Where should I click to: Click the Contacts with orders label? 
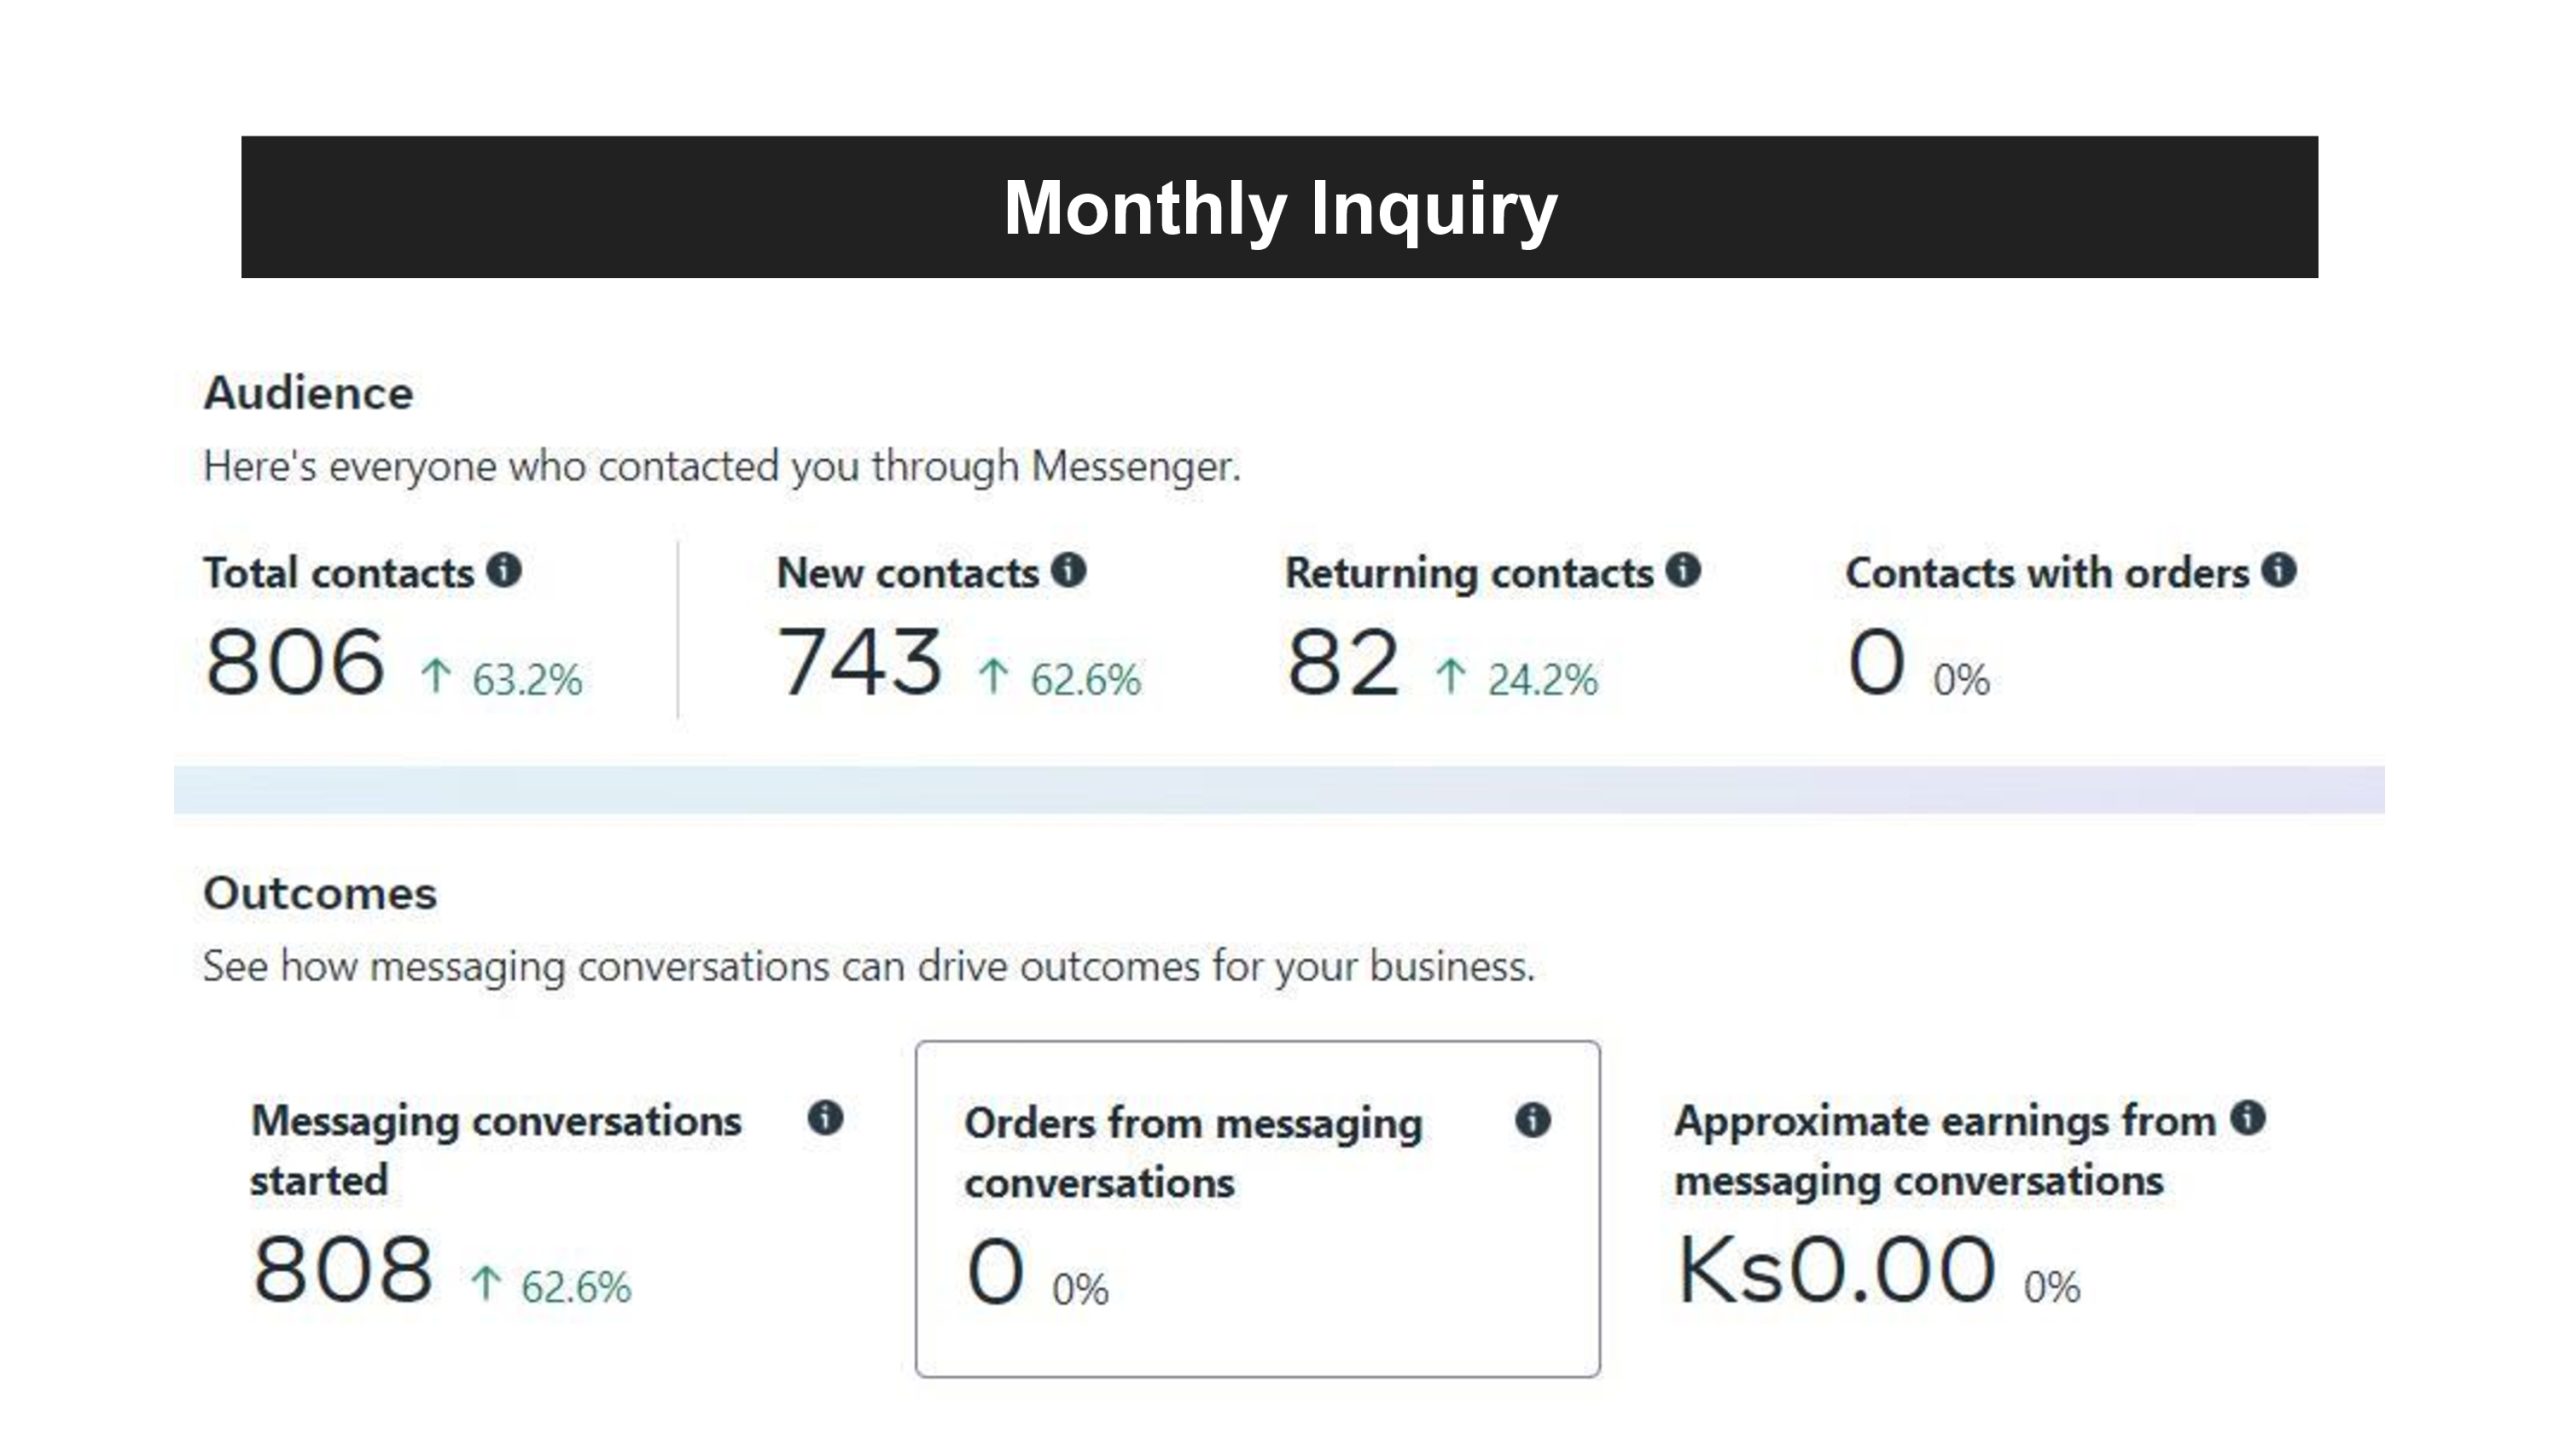2047,573
